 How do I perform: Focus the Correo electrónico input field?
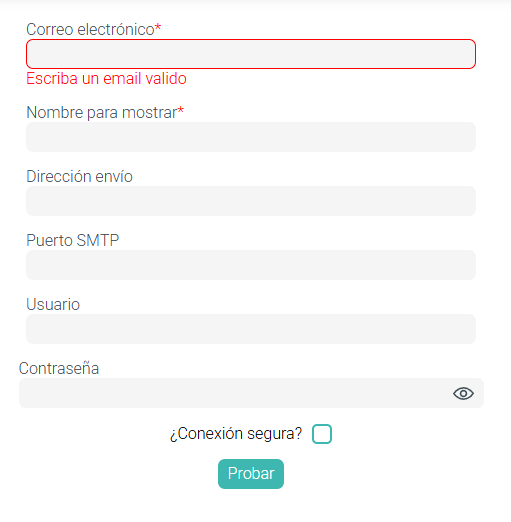(x=251, y=54)
